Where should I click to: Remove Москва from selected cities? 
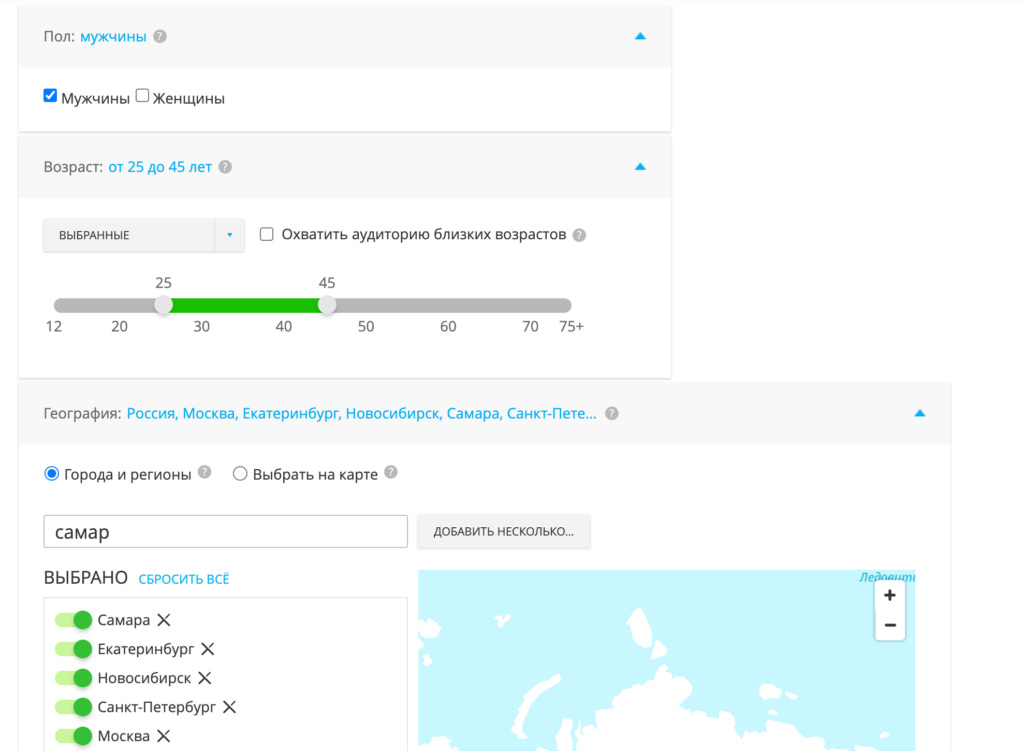[164, 736]
